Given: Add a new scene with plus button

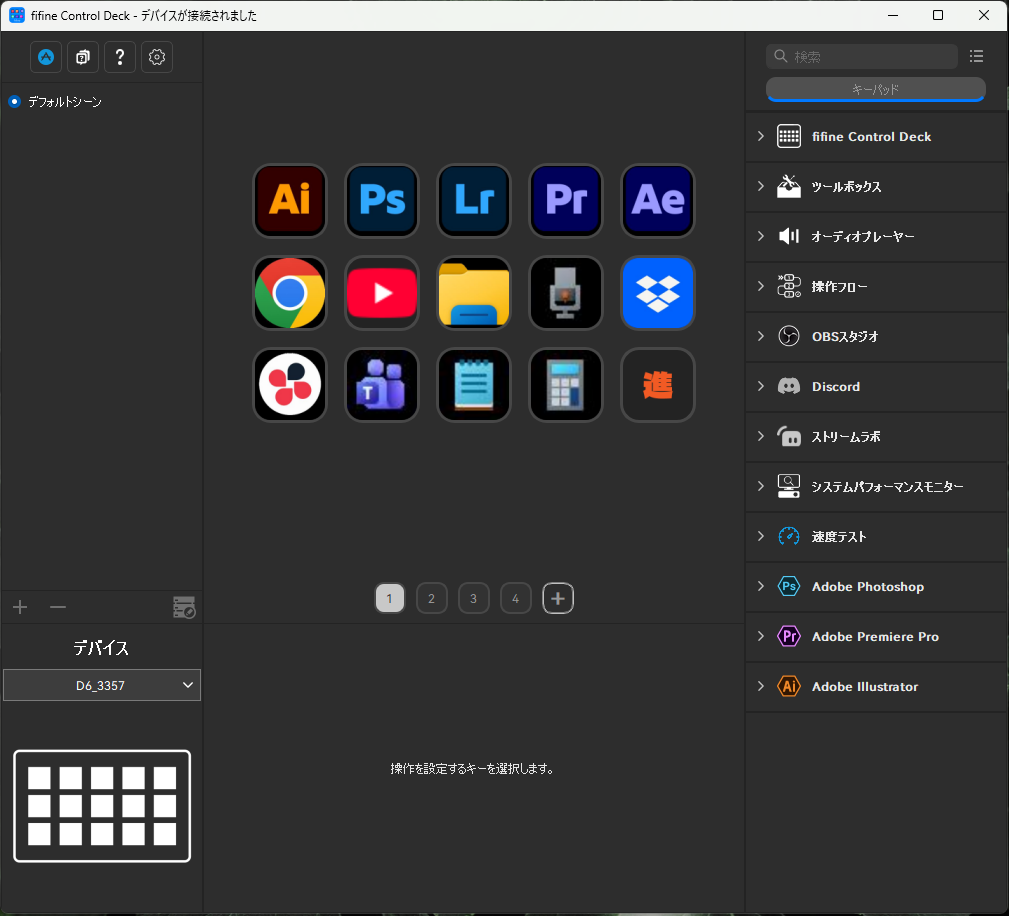Looking at the screenshot, I should (20, 607).
